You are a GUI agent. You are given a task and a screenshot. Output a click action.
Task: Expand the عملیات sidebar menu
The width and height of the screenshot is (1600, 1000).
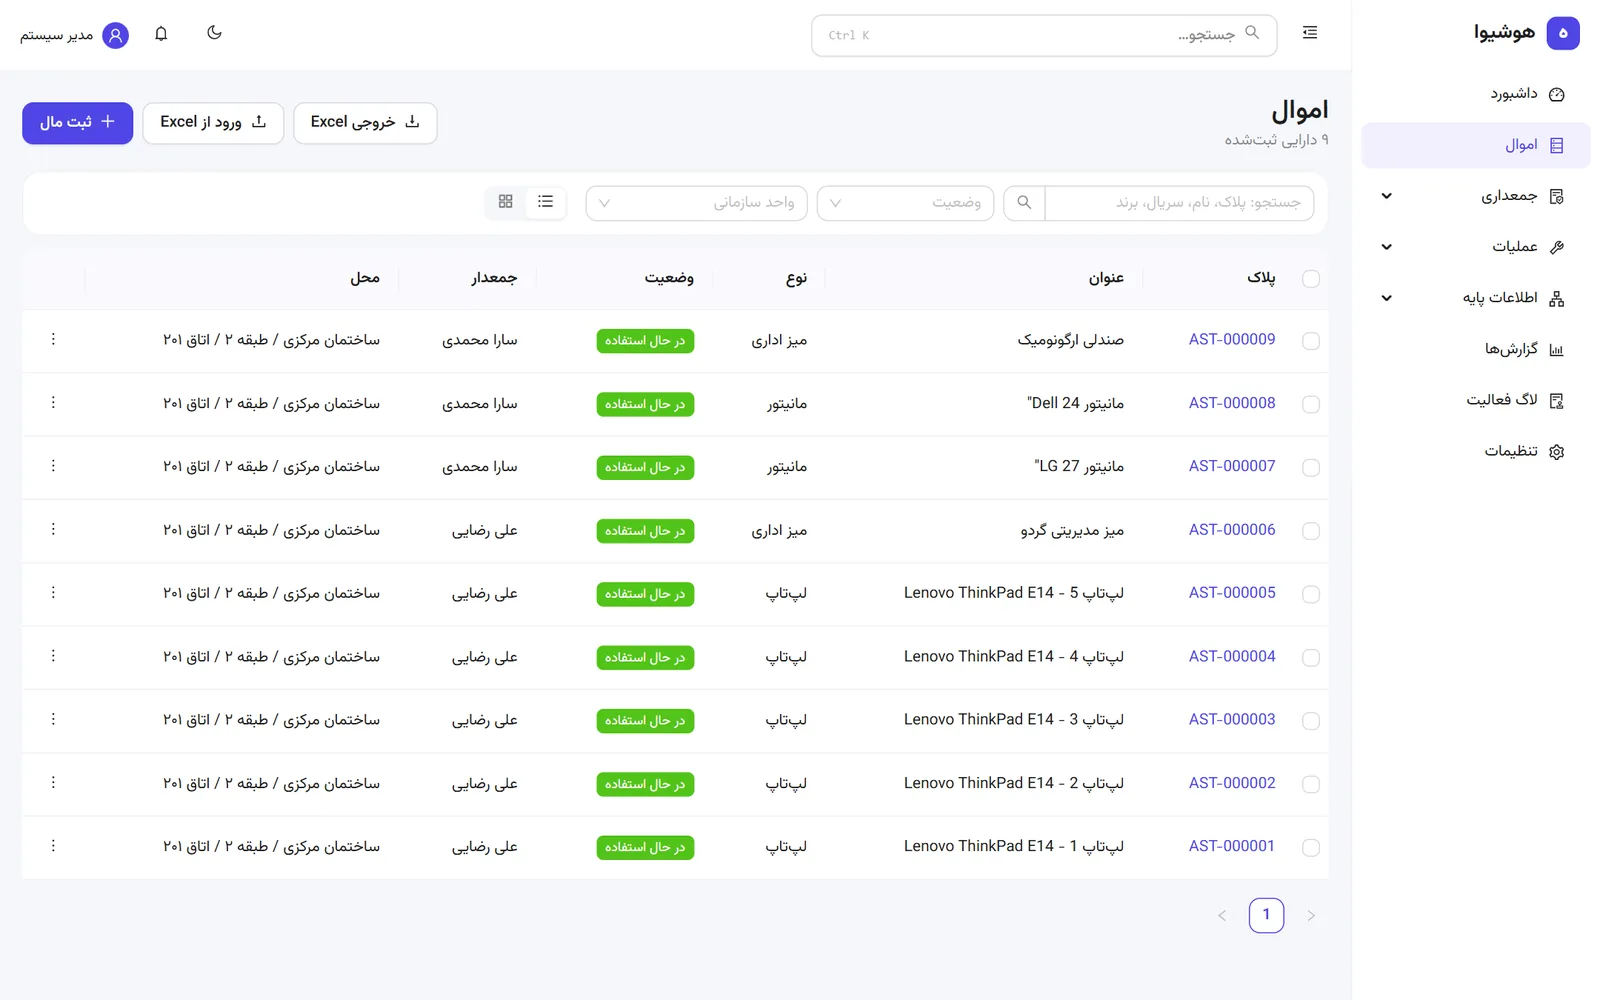coord(1476,247)
